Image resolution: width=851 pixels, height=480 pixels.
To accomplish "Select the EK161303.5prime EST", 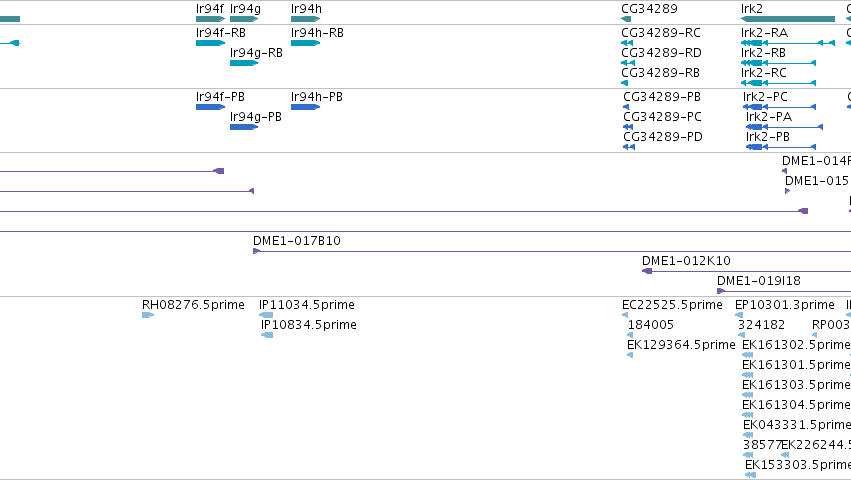I will (x=796, y=385).
